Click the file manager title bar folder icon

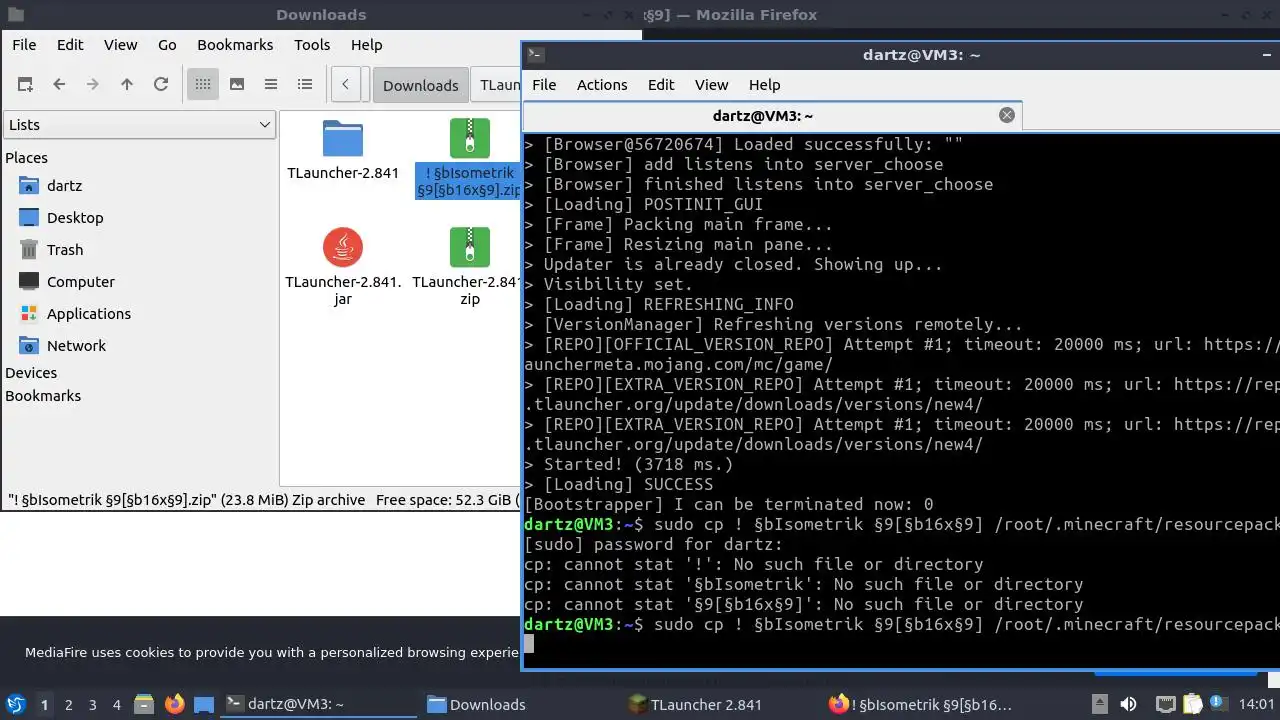[15, 14]
